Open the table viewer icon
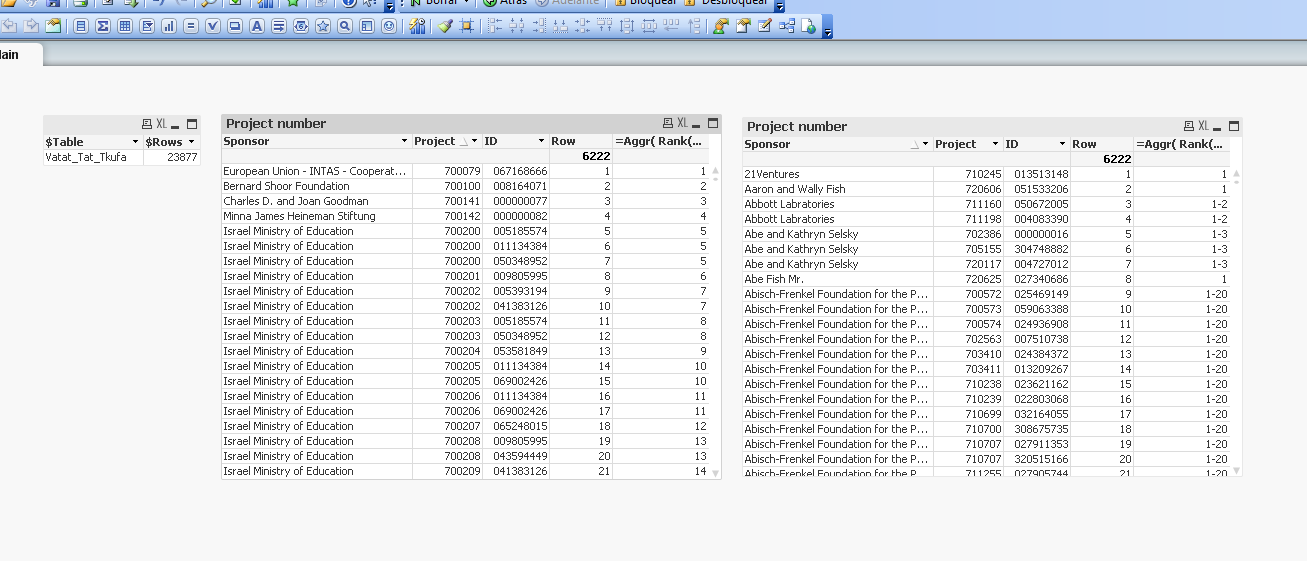The width and height of the screenshot is (1307, 561). pyautogui.click(x=786, y=26)
